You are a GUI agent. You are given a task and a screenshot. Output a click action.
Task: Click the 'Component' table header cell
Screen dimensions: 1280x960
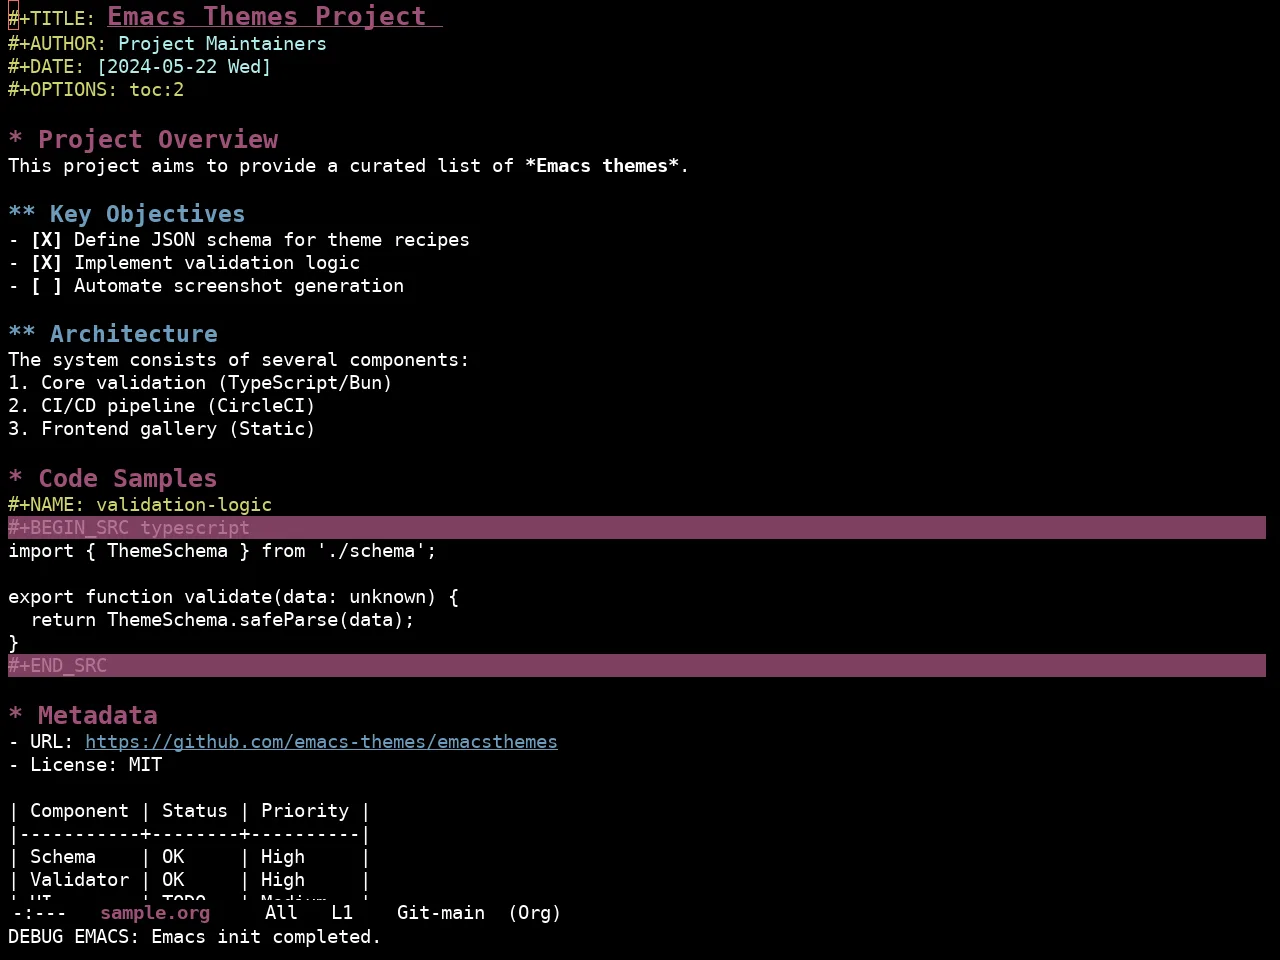click(79, 811)
